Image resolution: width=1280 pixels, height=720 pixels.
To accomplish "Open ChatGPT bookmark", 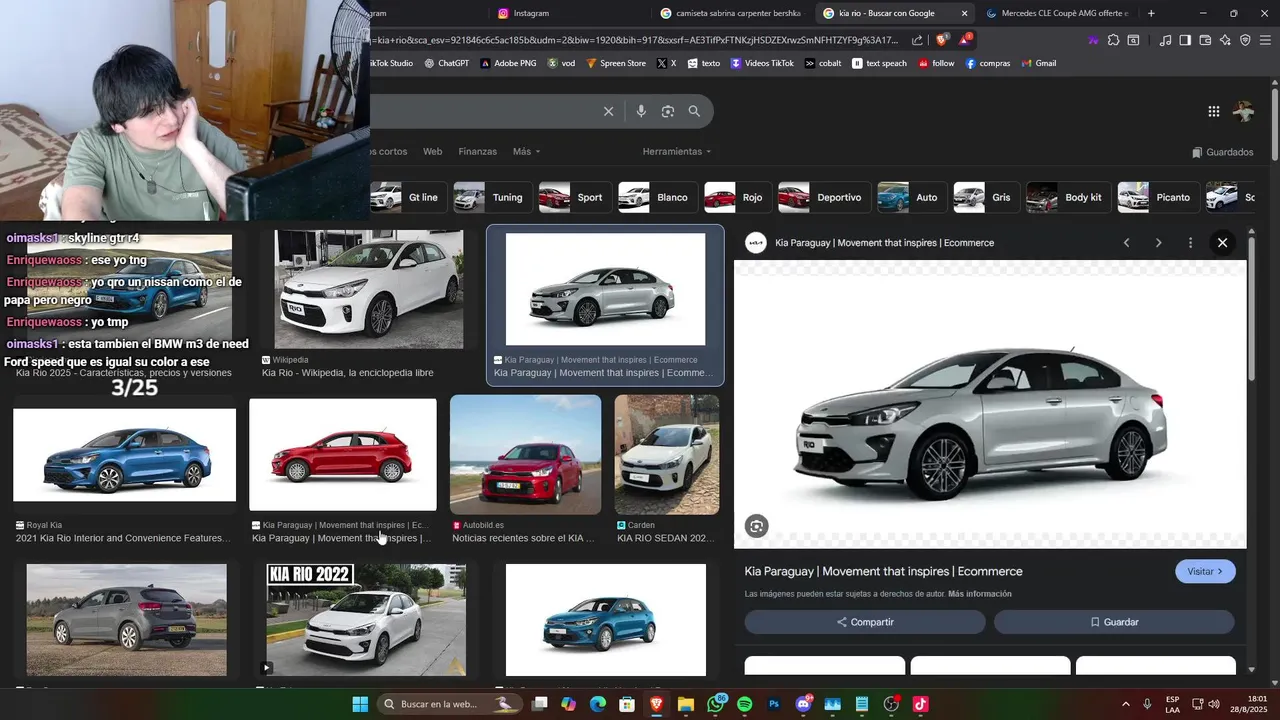I will click(x=446, y=63).
